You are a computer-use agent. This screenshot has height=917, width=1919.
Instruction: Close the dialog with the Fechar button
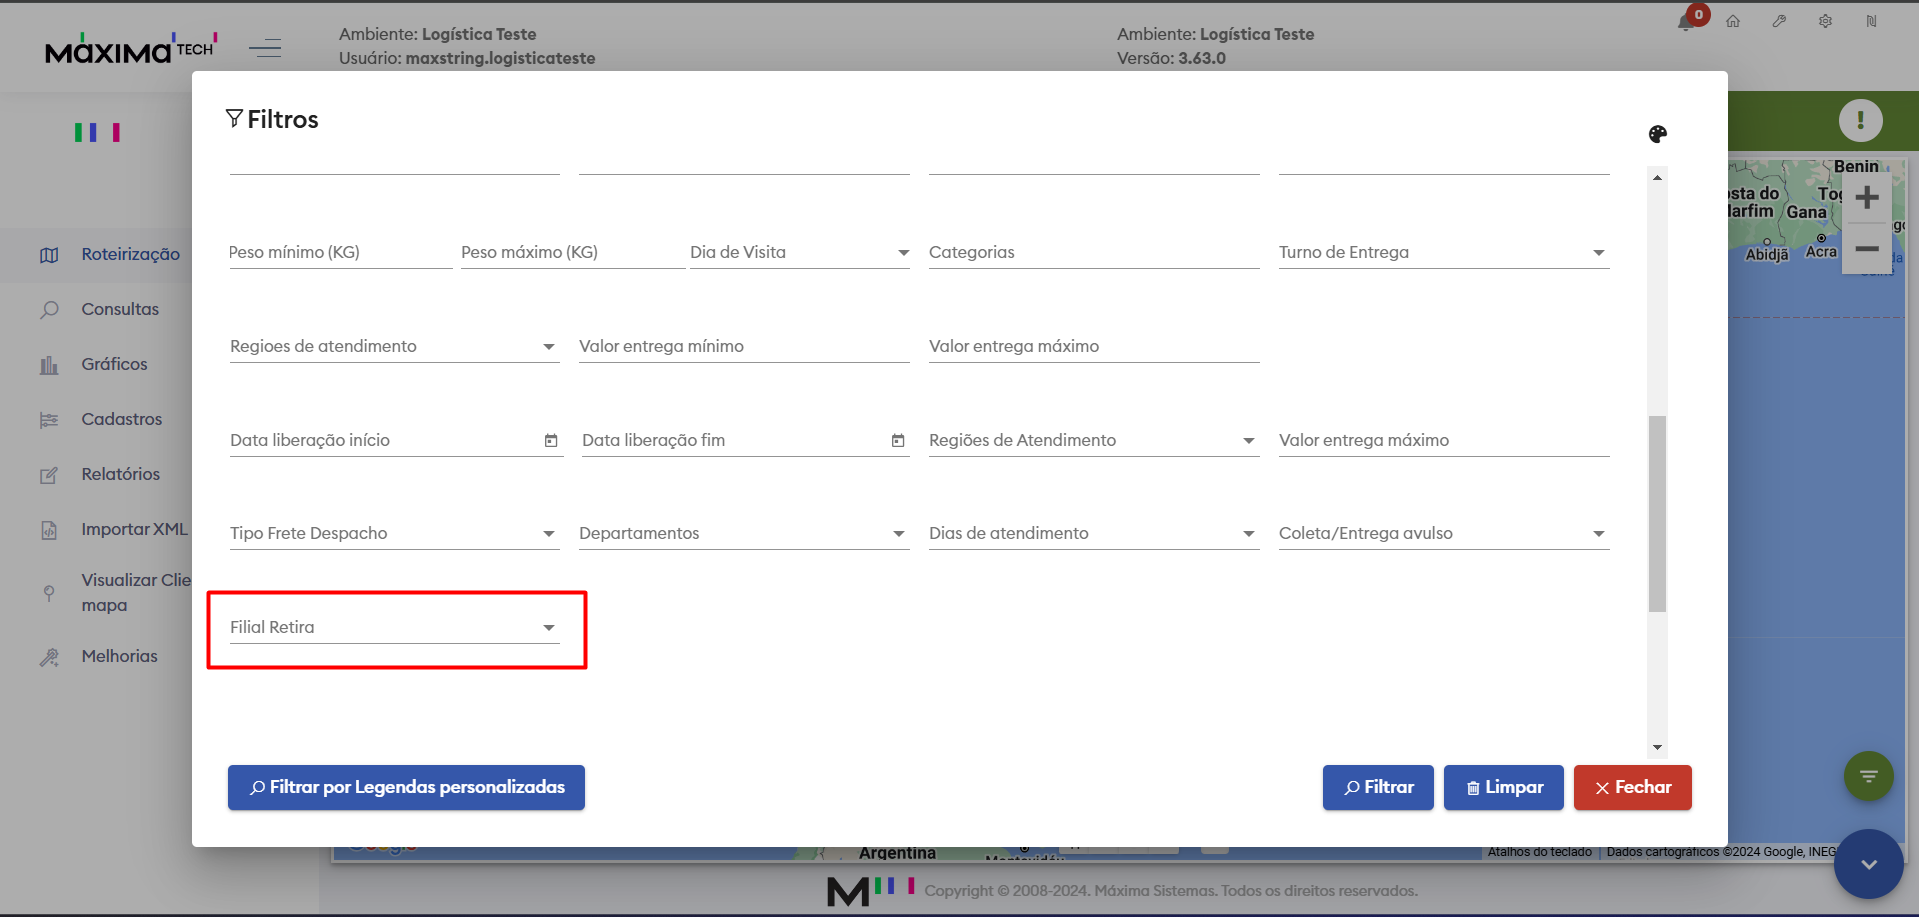coord(1633,787)
